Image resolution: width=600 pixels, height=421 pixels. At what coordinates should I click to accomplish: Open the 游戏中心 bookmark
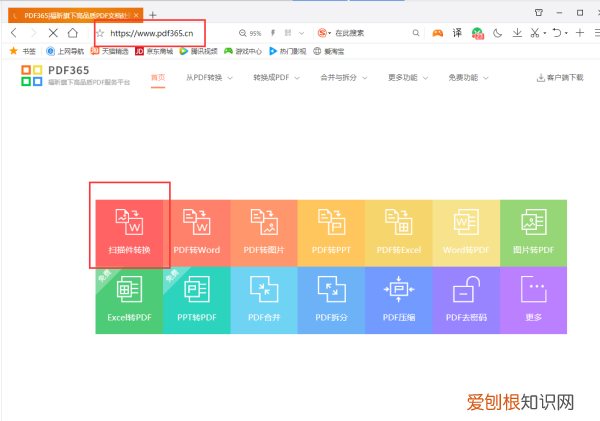tap(243, 51)
